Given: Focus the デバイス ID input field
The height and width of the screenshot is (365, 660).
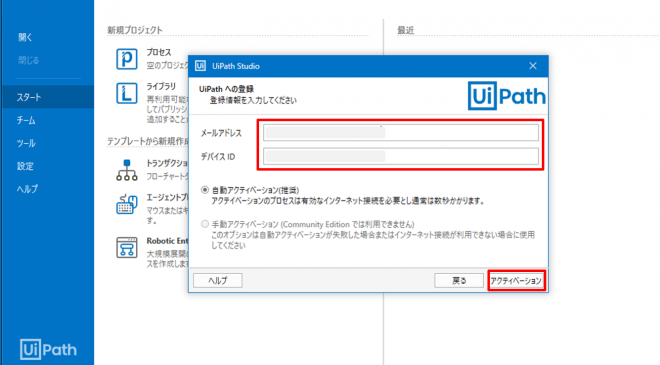Looking at the screenshot, I should [401, 156].
